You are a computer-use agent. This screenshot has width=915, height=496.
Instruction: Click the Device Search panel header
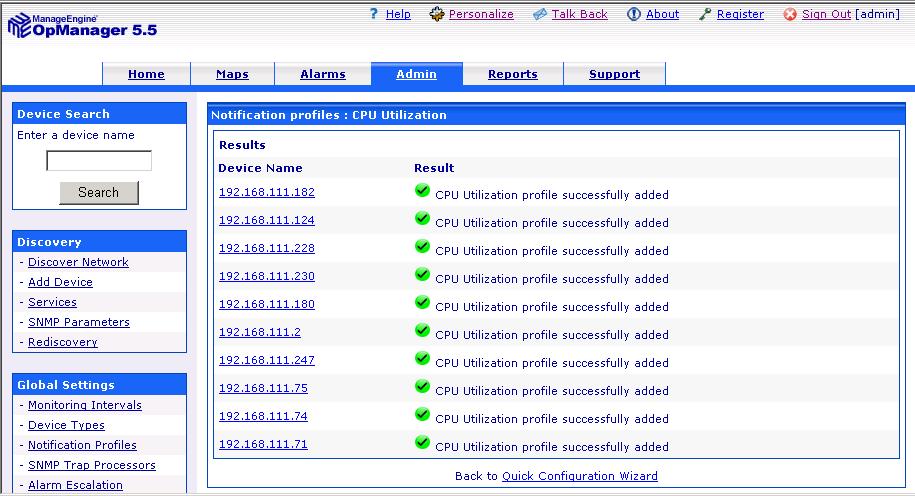pyautogui.click(x=99, y=114)
